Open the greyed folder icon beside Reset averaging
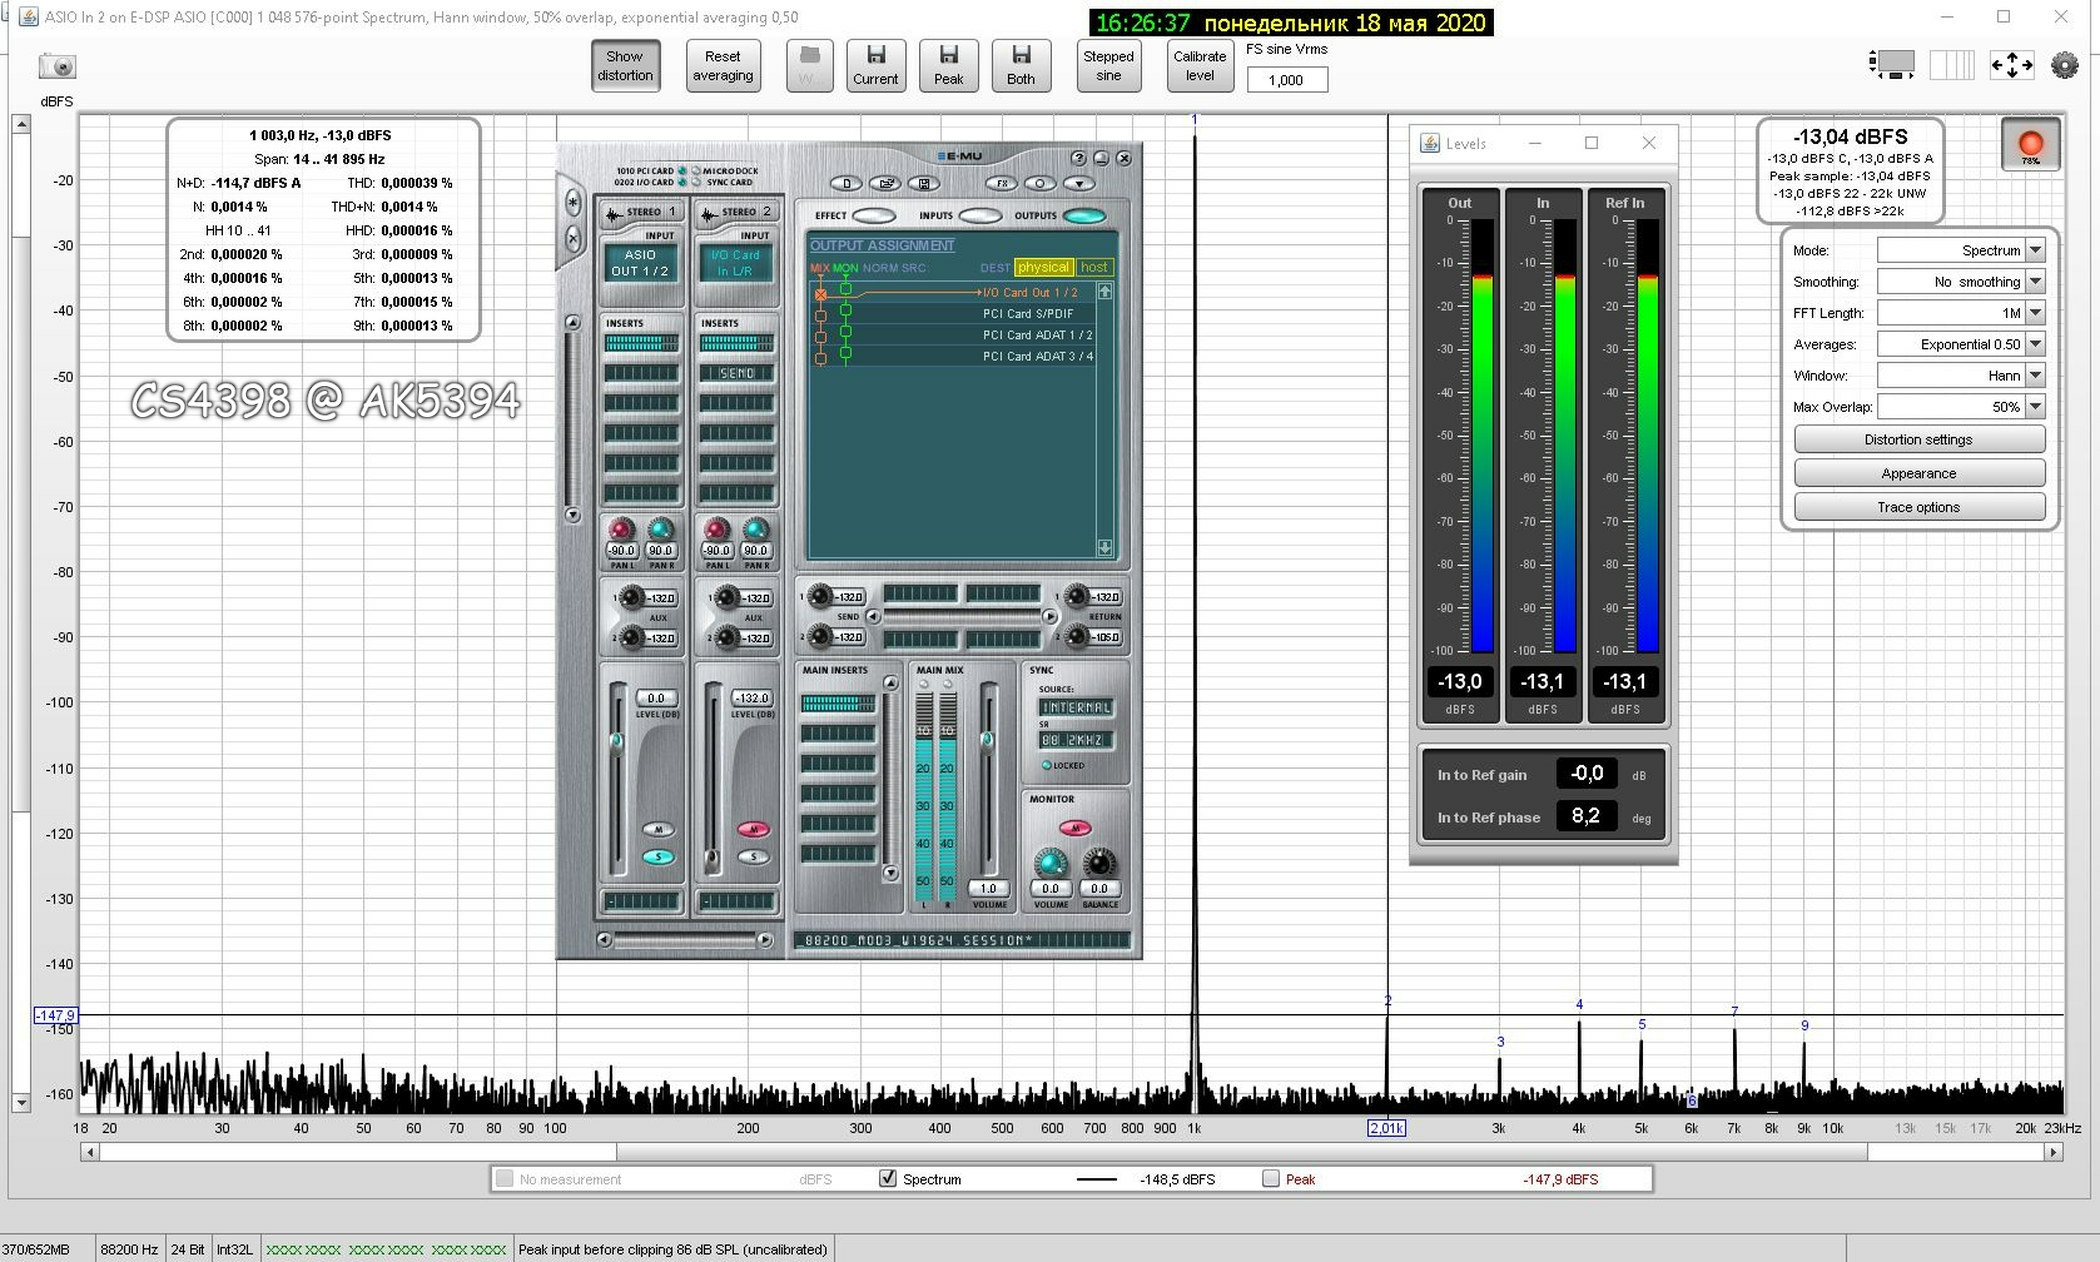The image size is (2100, 1262). click(x=810, y=66)
